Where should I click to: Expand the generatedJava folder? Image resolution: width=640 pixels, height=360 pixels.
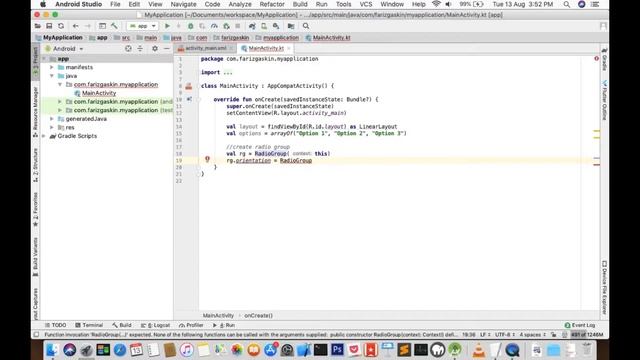[x=52, y=119]
